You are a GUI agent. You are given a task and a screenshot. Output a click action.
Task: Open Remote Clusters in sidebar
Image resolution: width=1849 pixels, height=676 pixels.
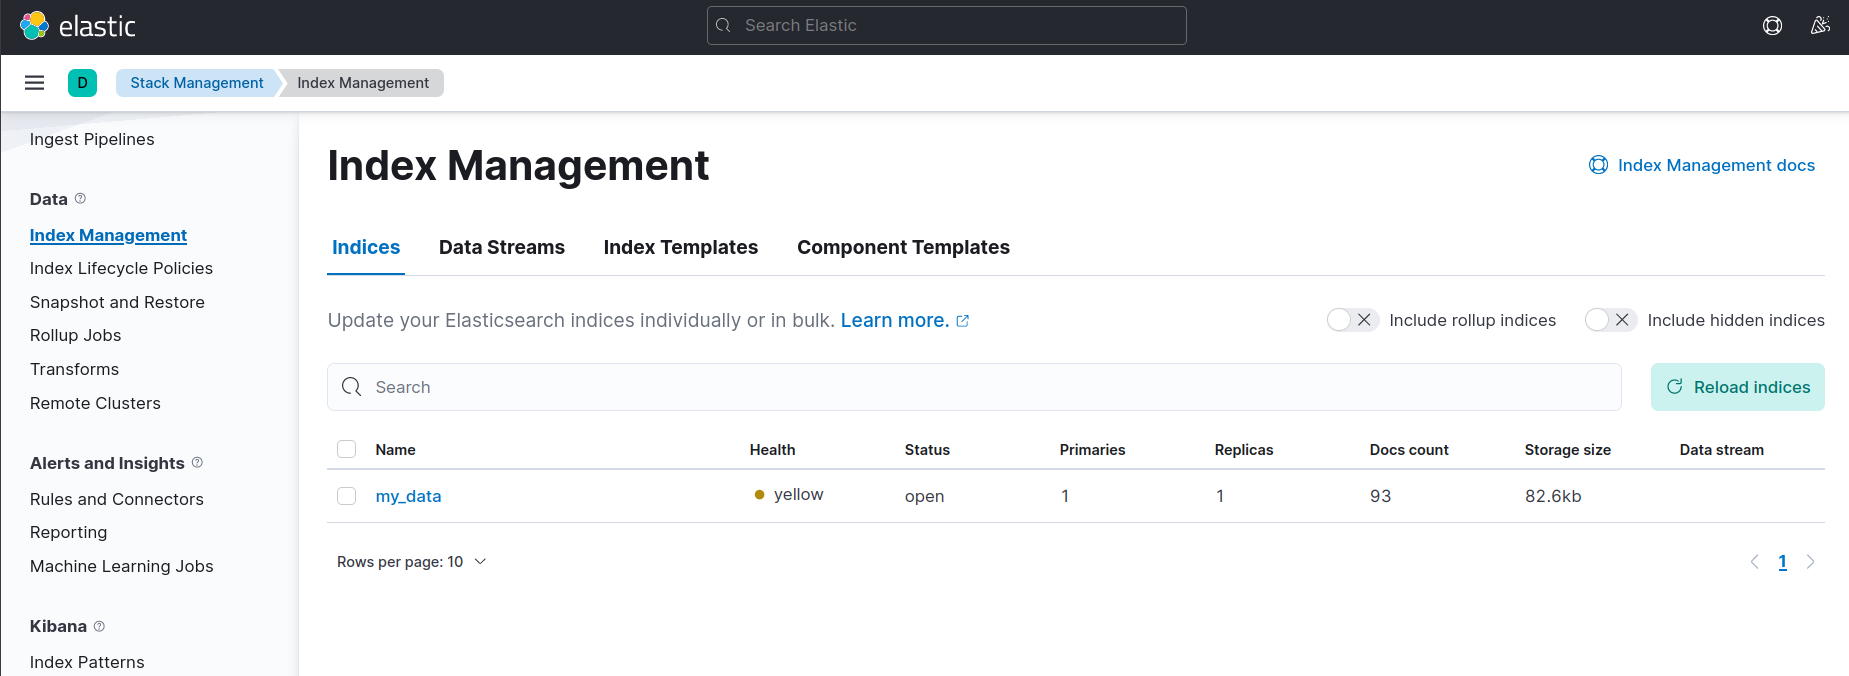pyautogui.click(x=95, y=403)
